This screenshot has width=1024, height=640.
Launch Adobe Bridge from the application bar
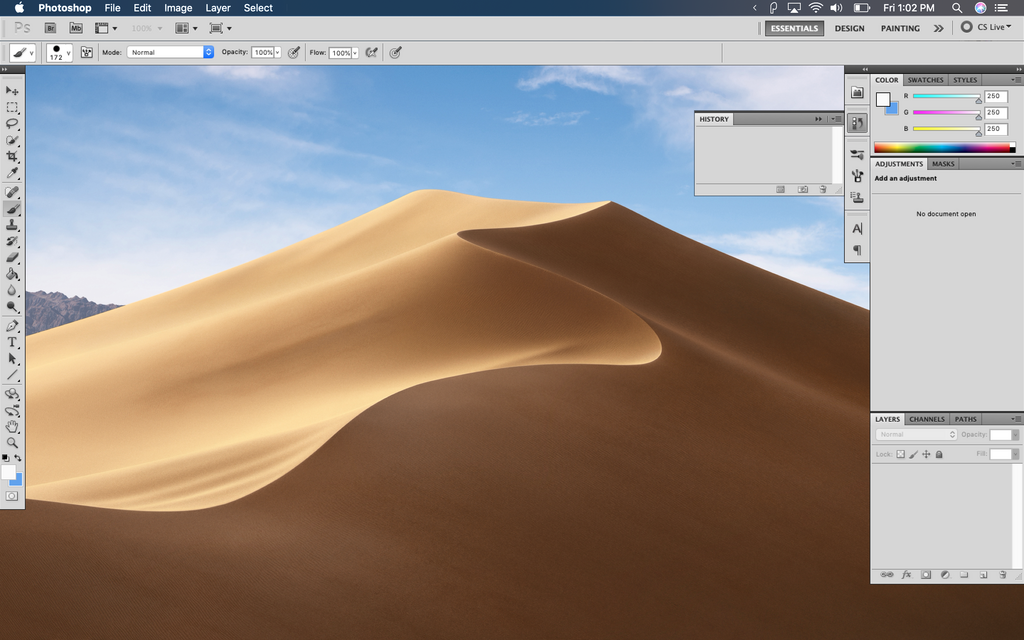coord(52,28)
